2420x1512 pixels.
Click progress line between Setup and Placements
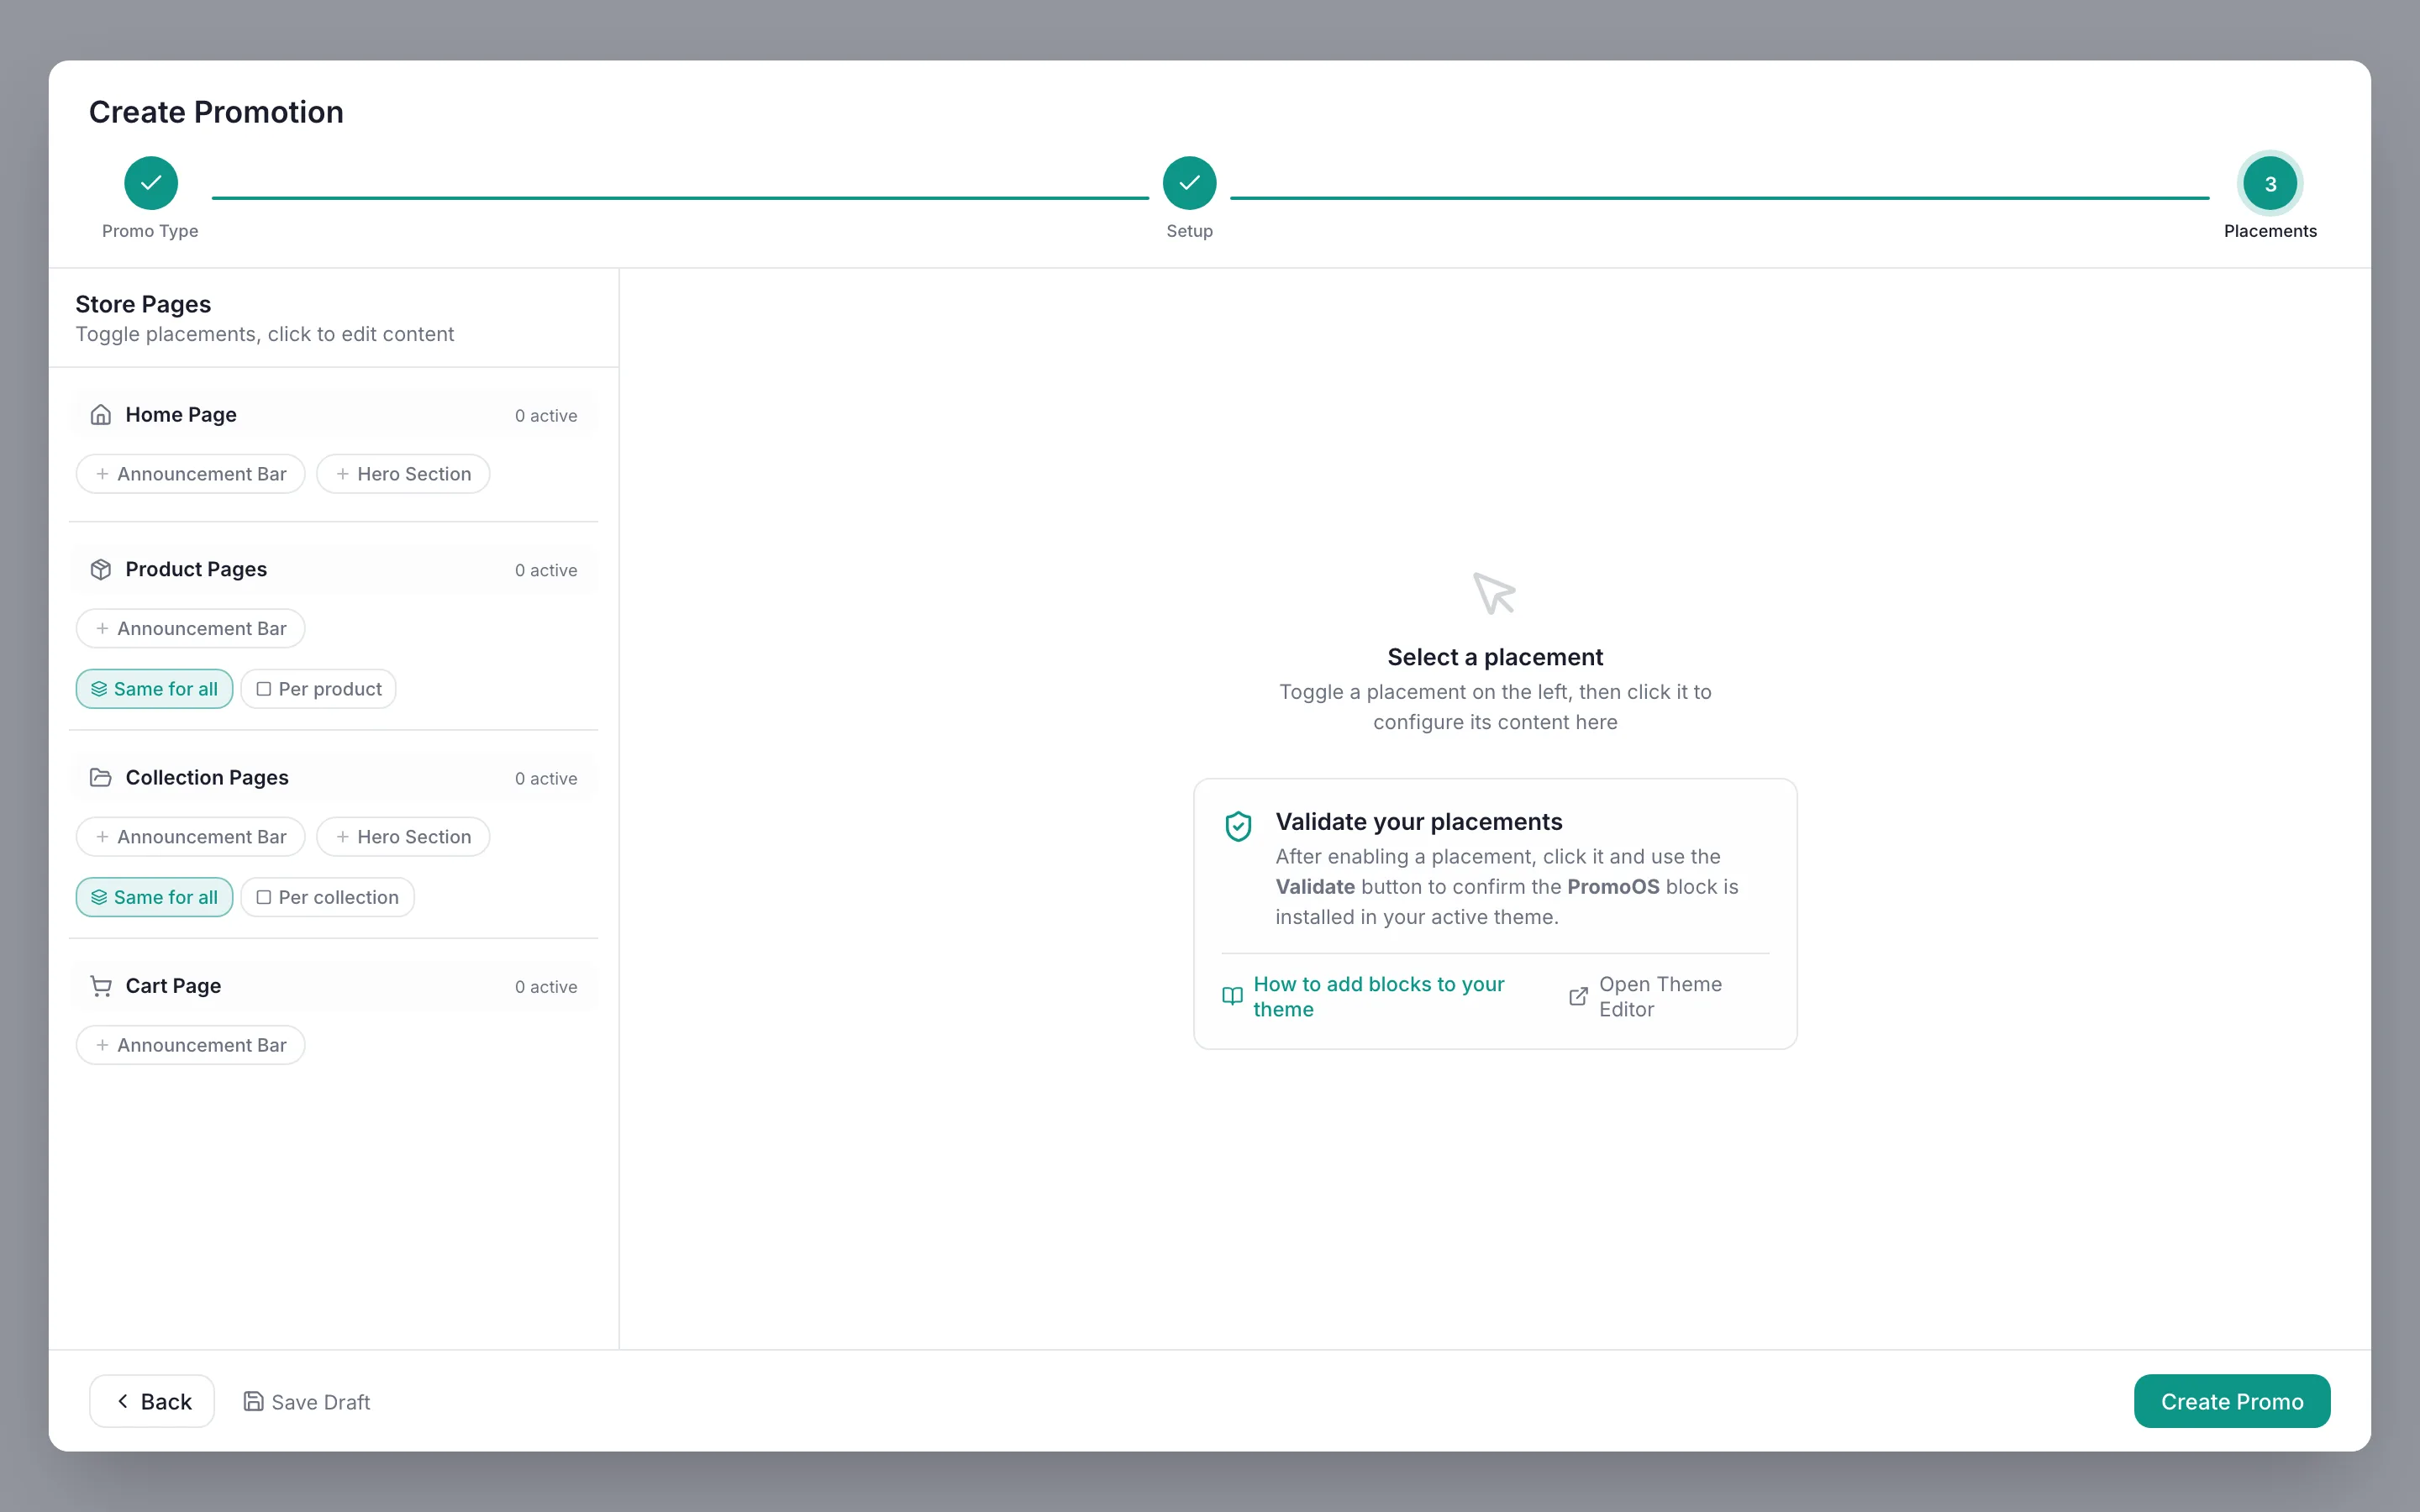point(1719,198)
